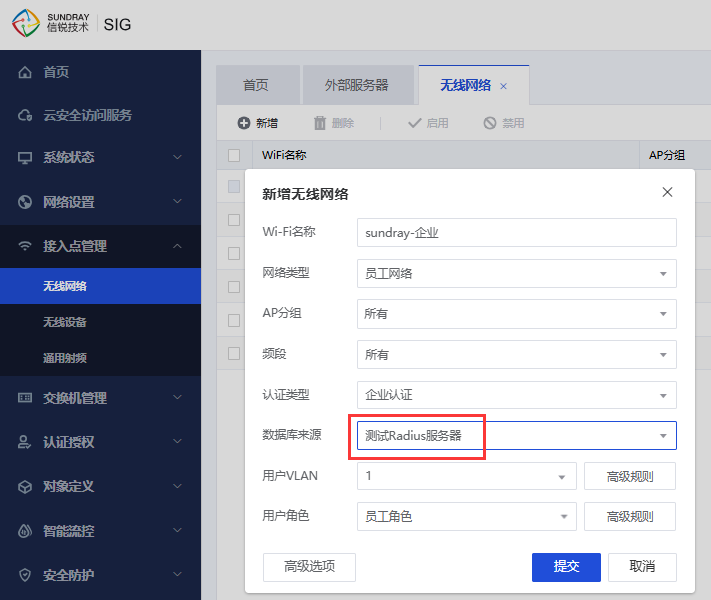
Task: Expand the 交换机管理 menu chevron
Action: click(177, 397)
